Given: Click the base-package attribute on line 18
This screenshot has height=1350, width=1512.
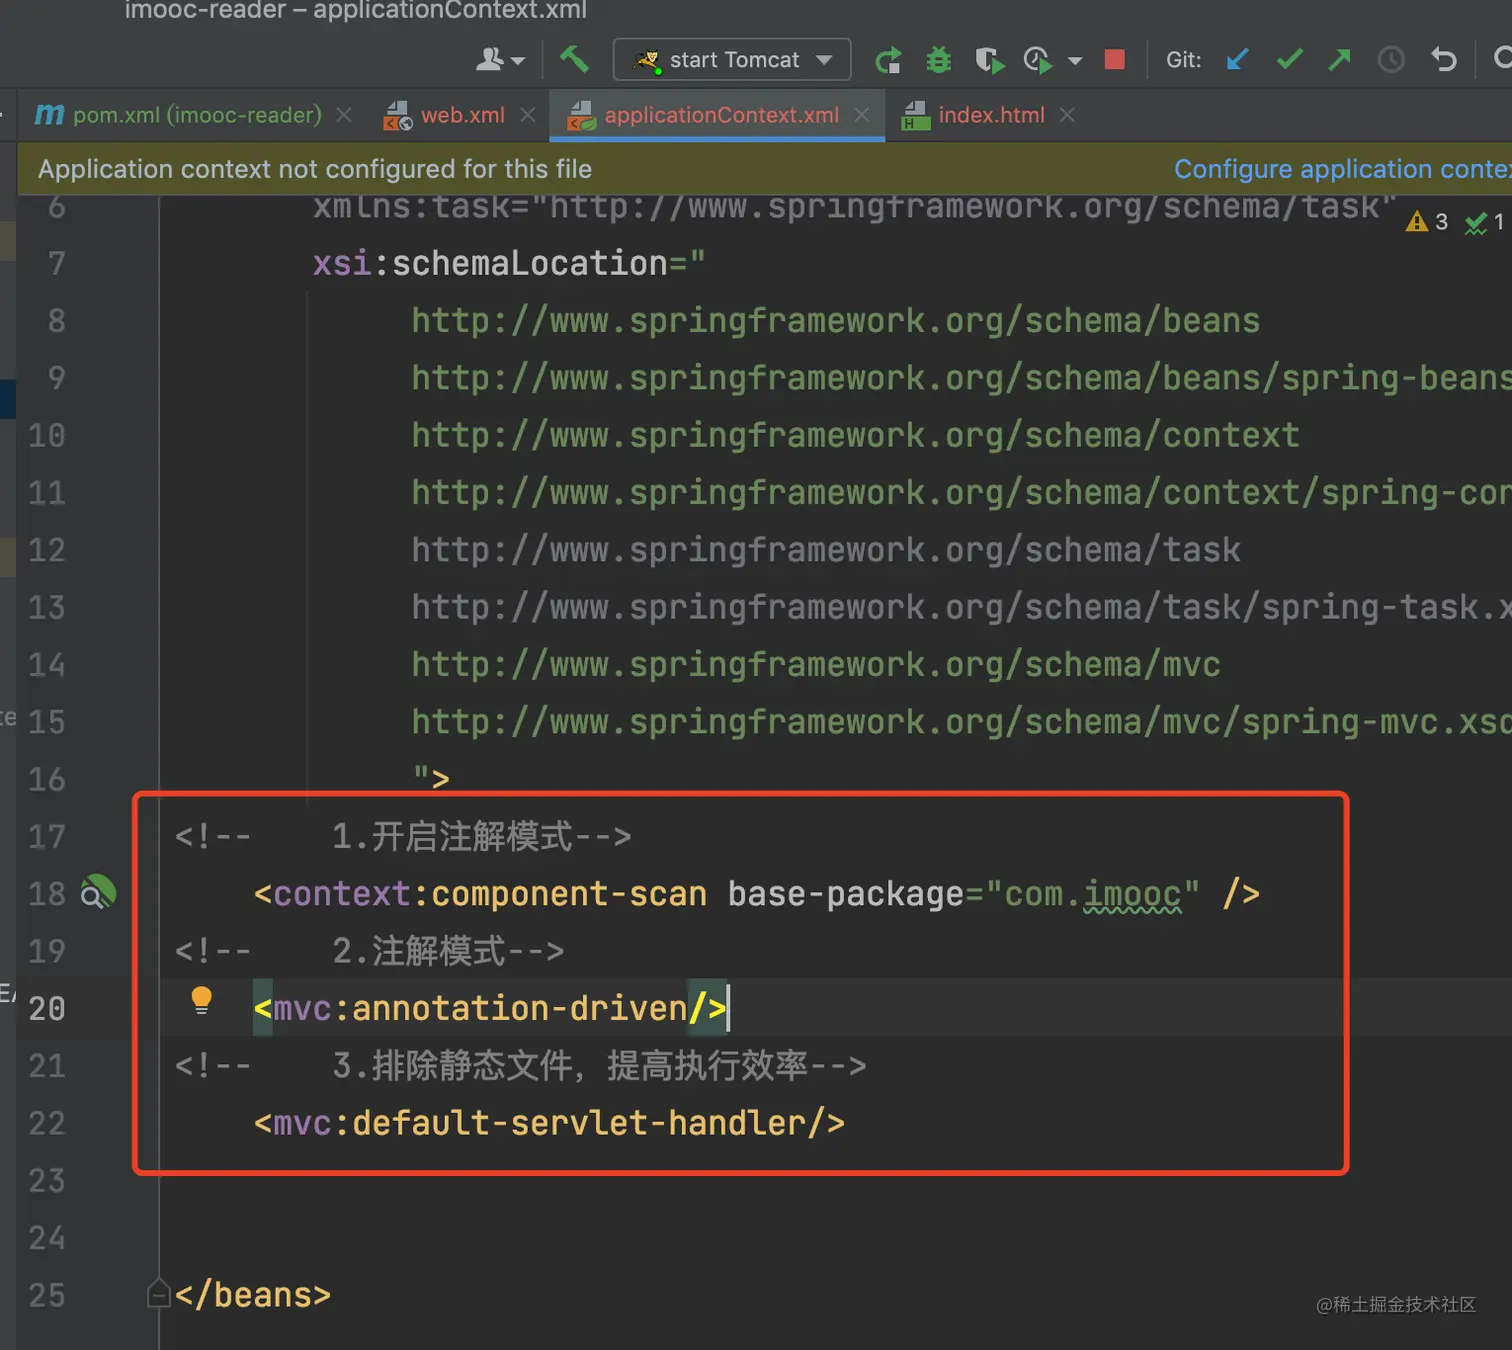Looking at the screenshot, I should point(846,894).
